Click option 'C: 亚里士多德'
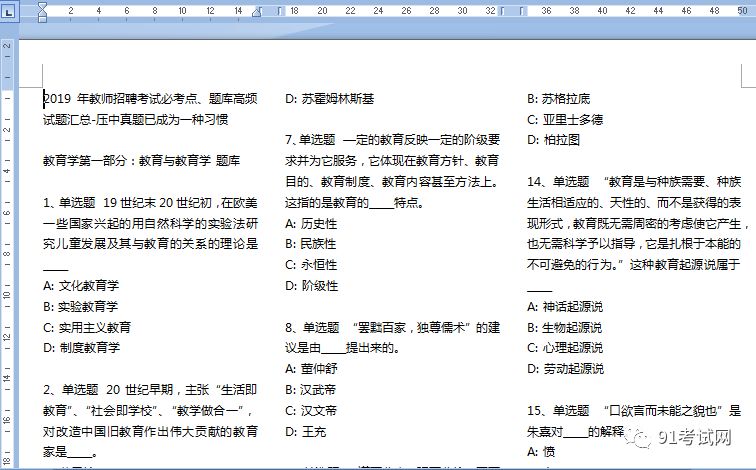 (x=565, y=120)
